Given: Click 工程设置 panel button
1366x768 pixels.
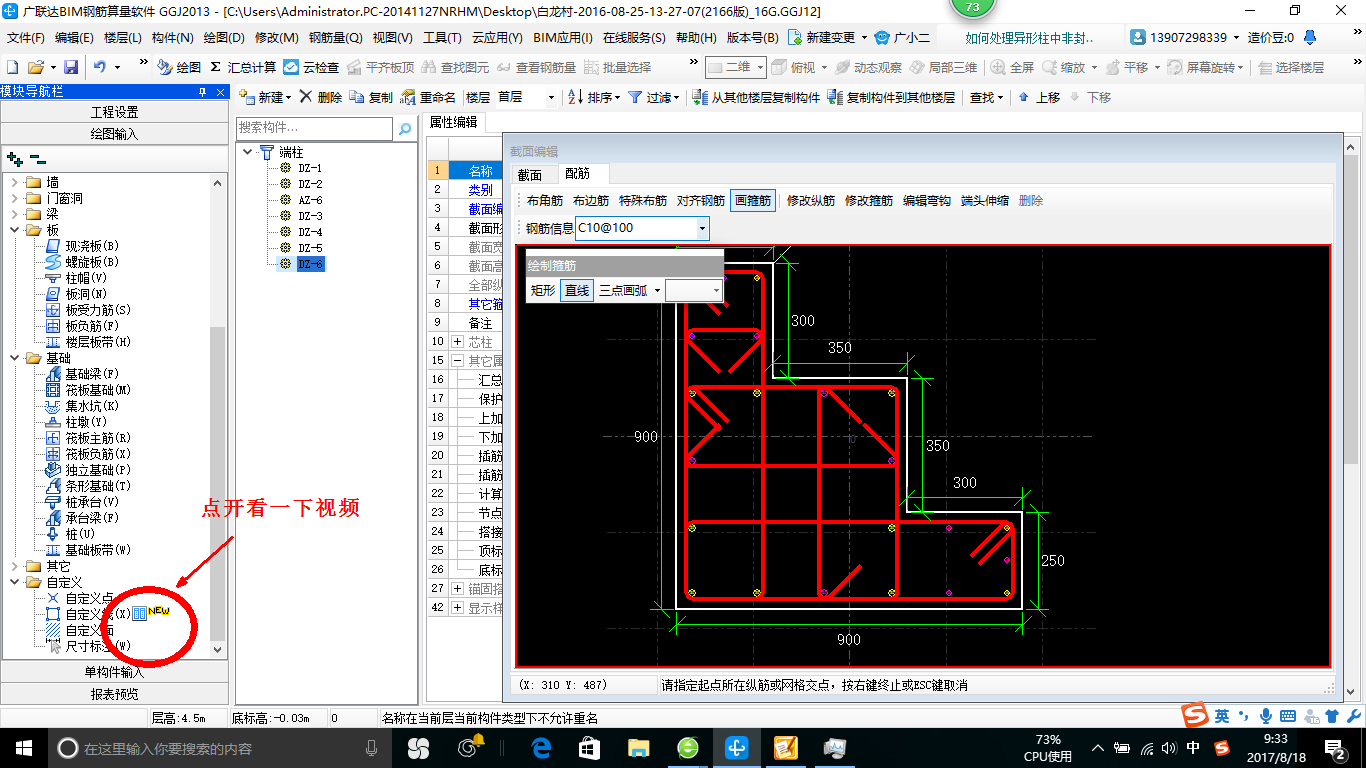Looking at the screenshot, I should click(115, 112).
